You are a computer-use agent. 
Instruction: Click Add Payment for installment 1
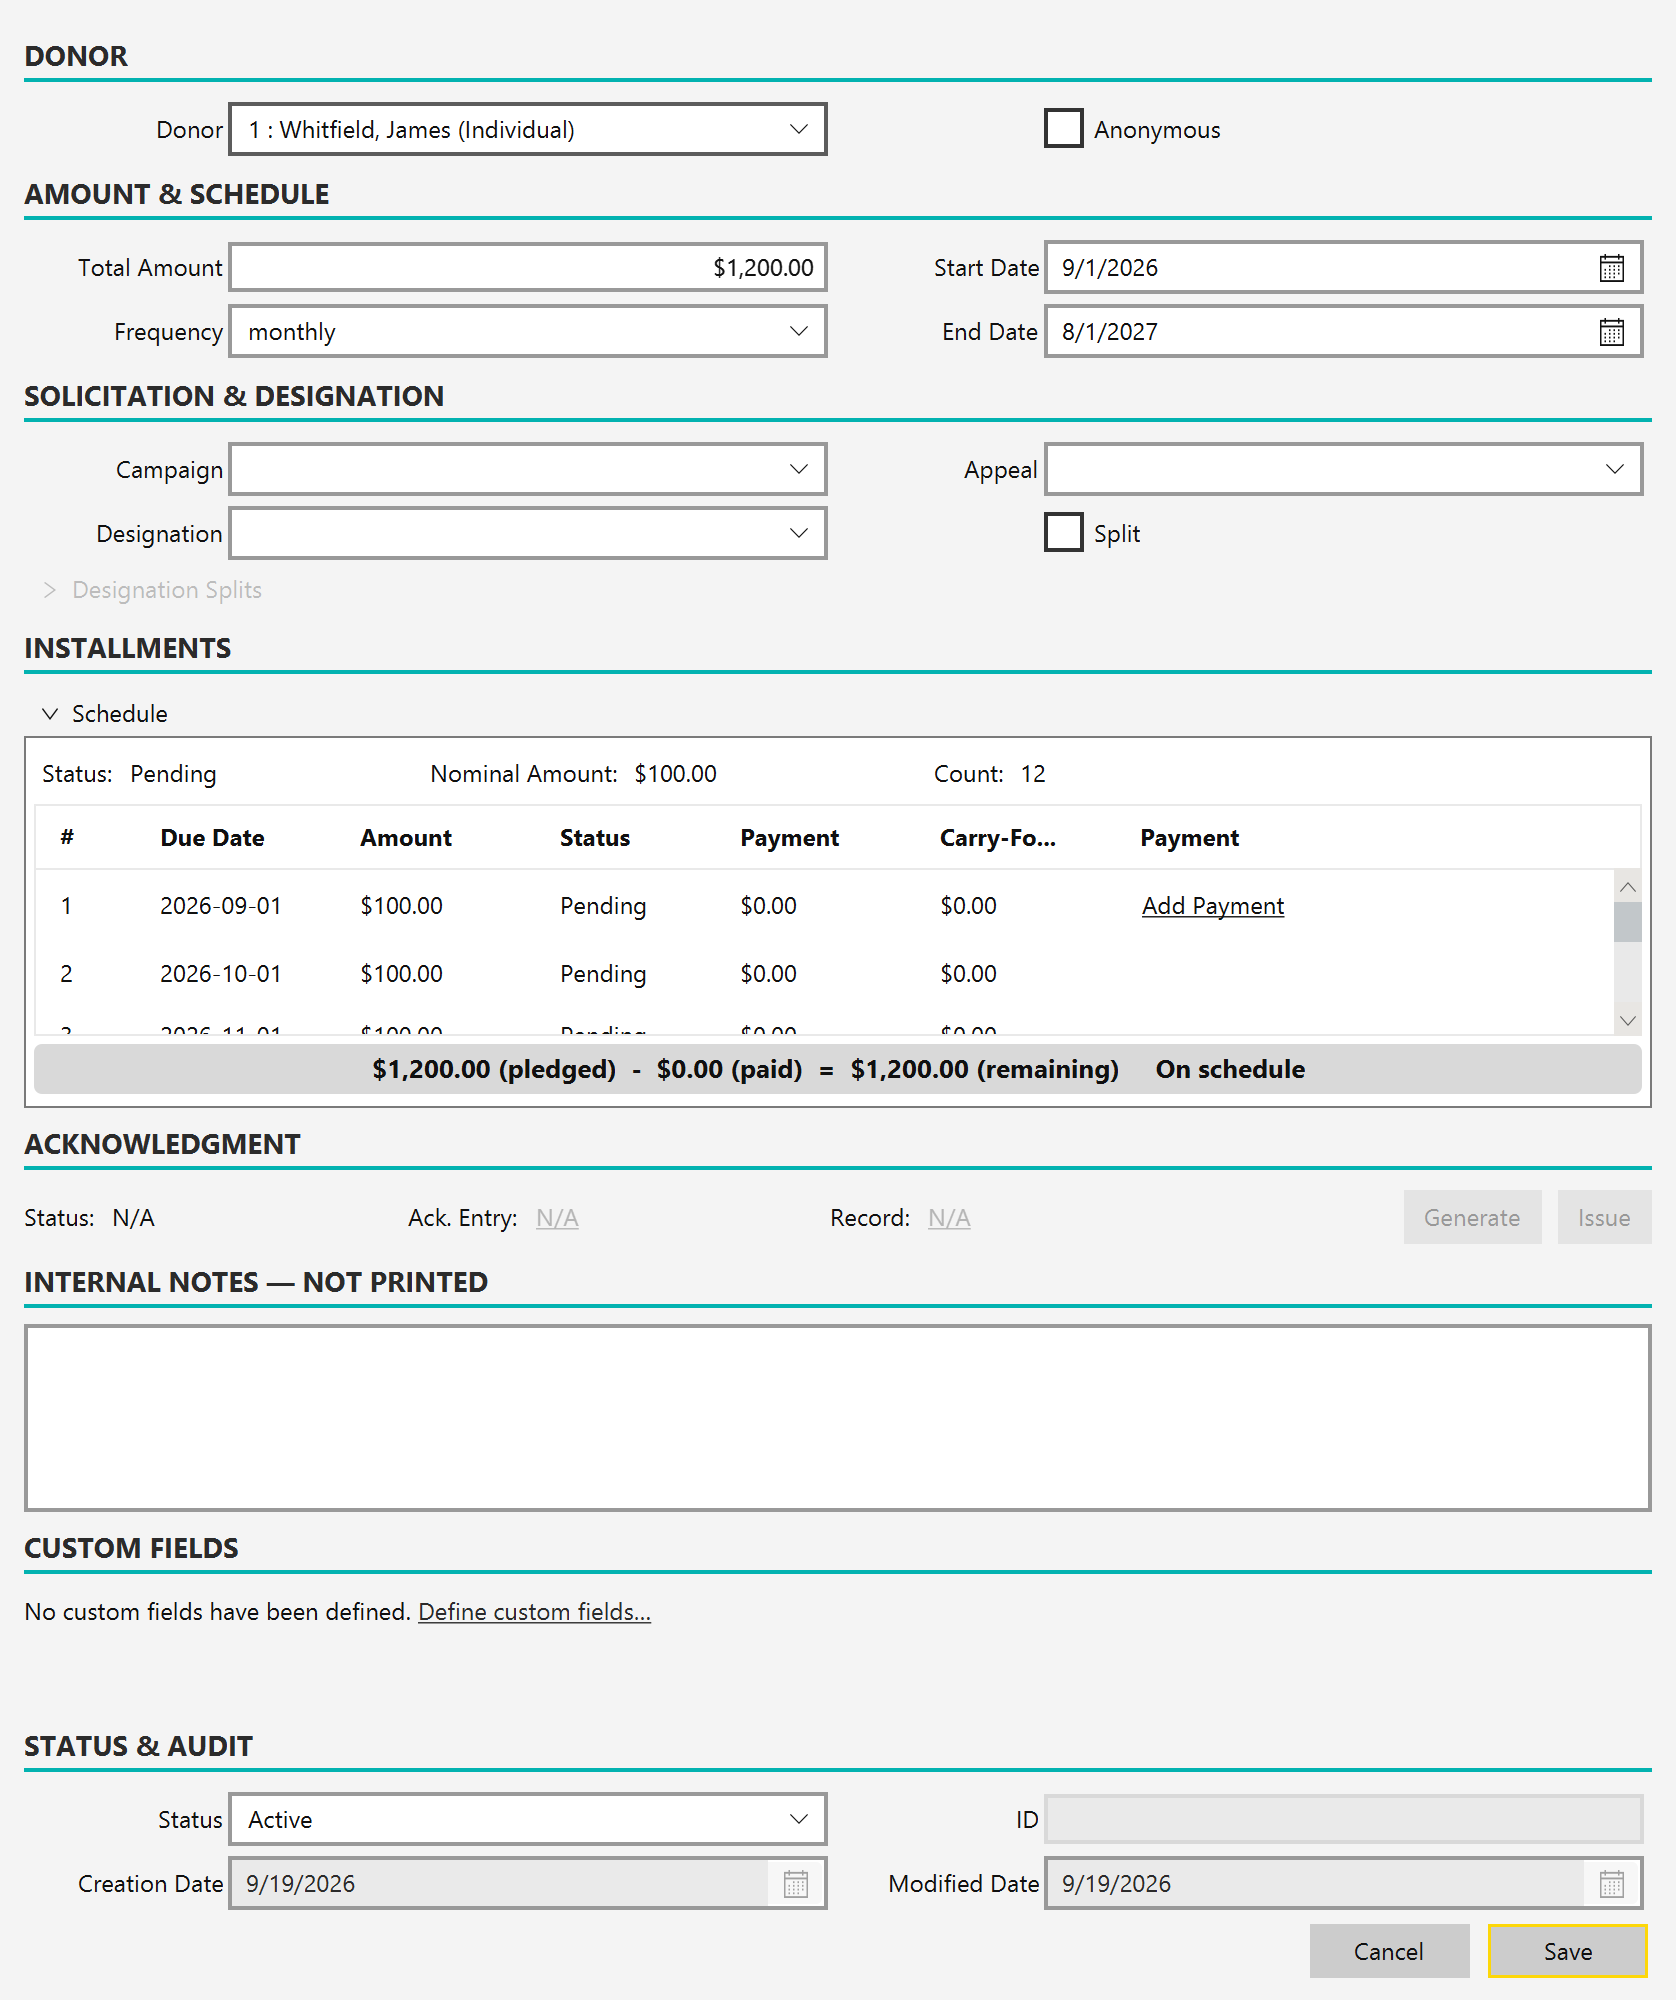[1213, 906]
